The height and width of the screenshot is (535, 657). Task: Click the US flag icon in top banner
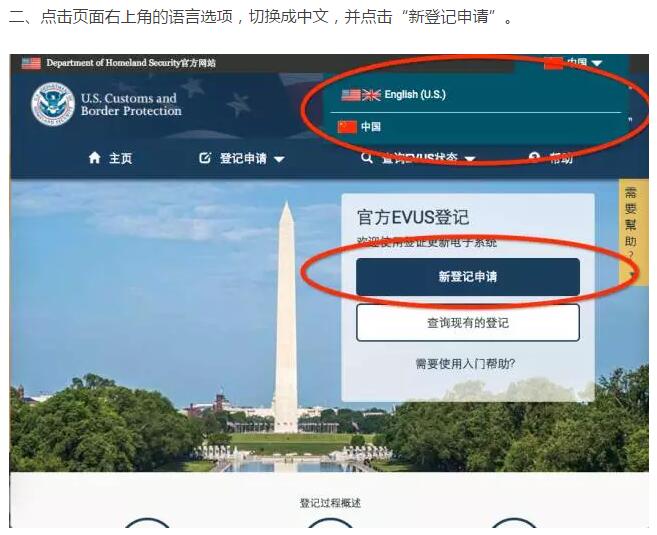(31, 63)
